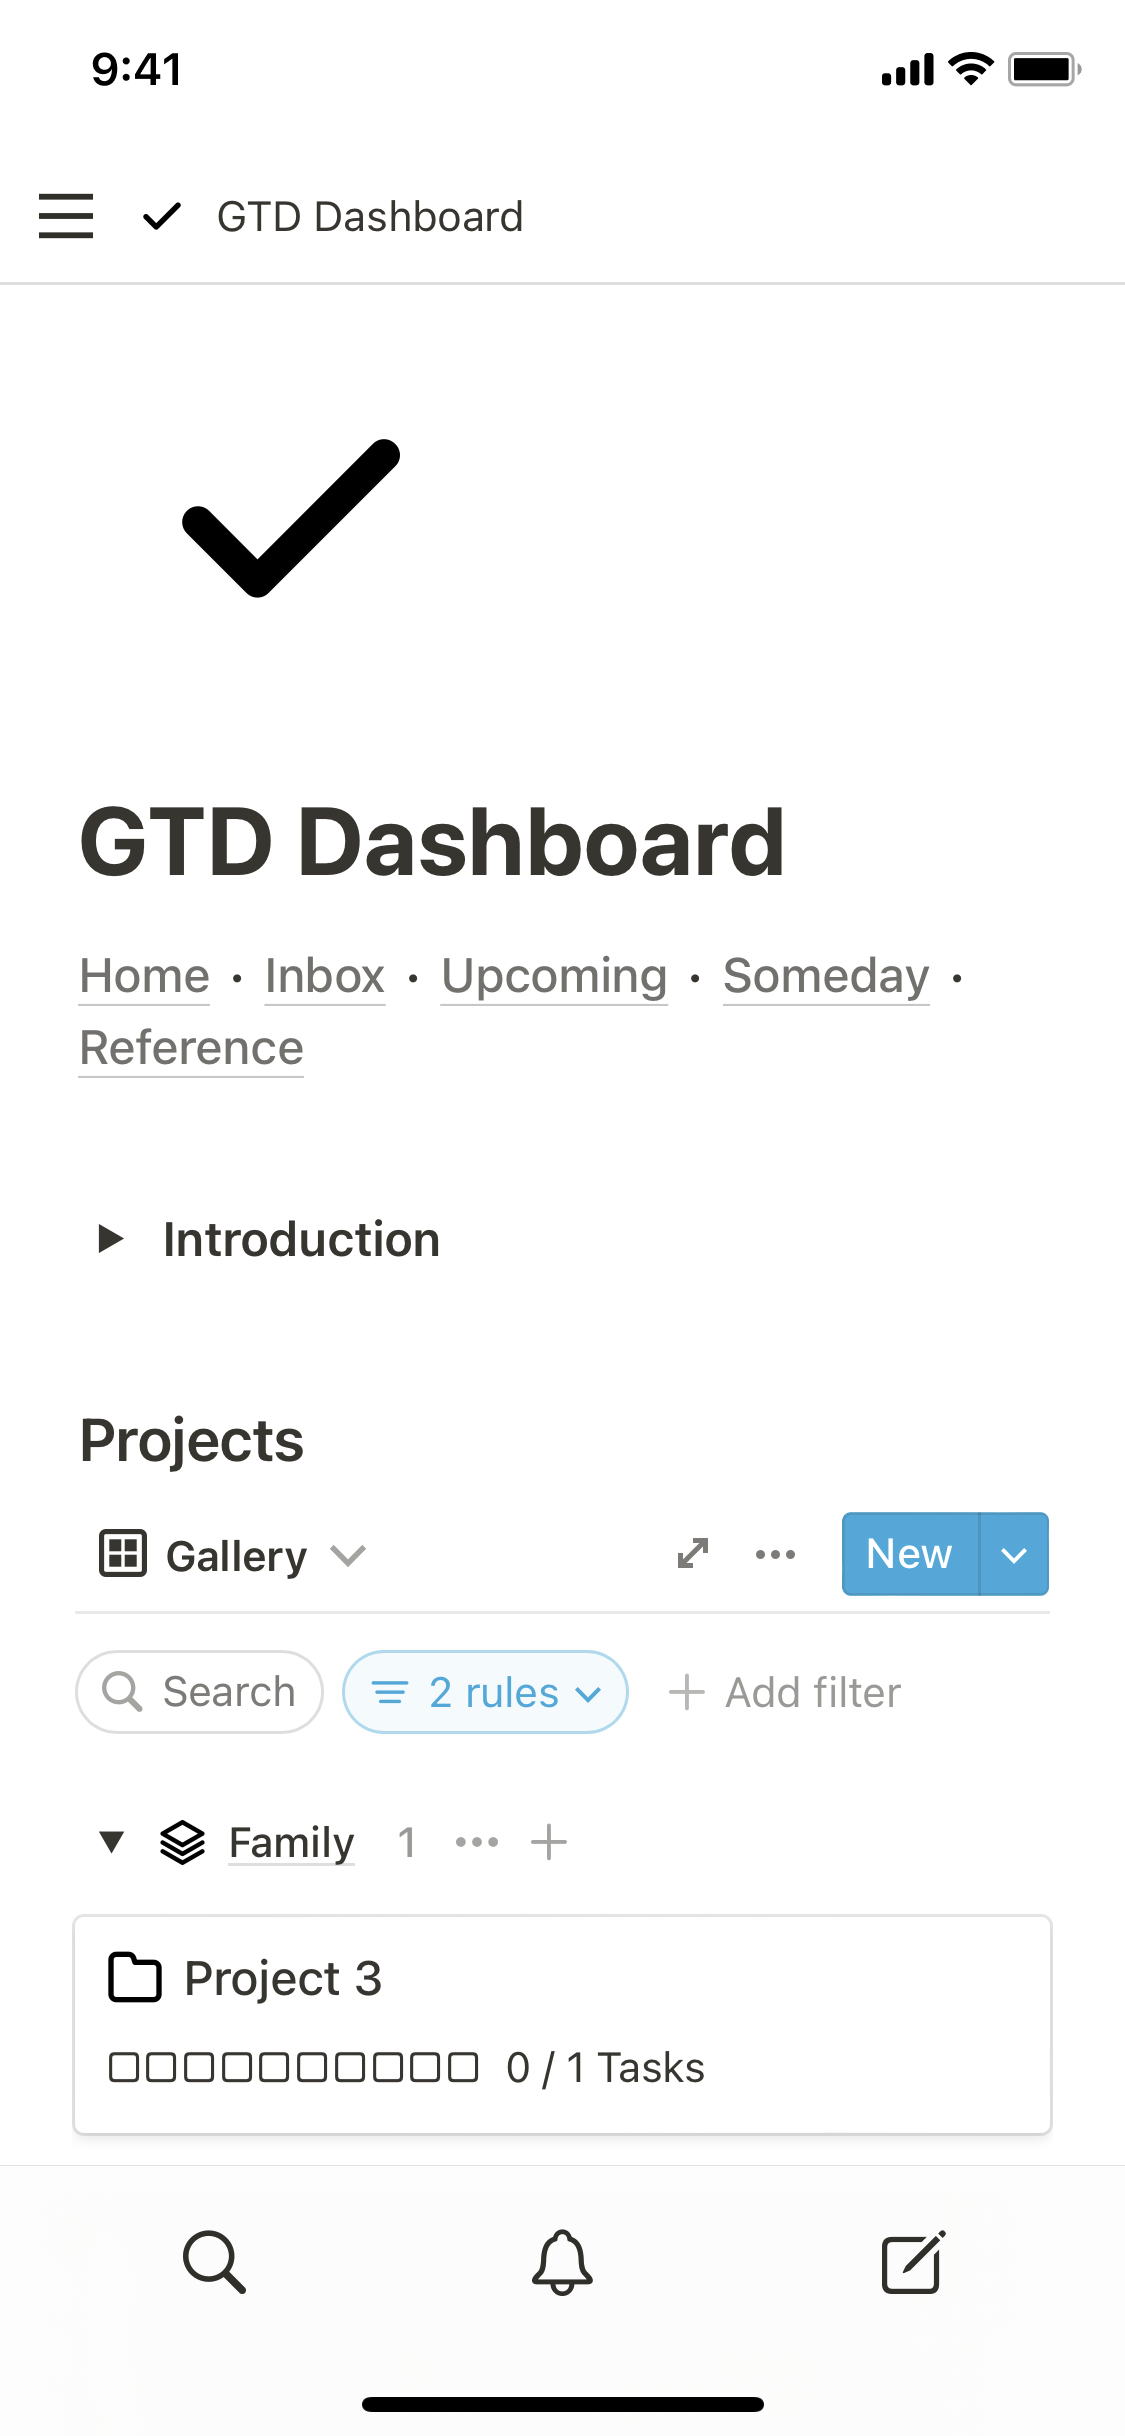
Task: Add a new item to Family group
Action: (549, 1842)
